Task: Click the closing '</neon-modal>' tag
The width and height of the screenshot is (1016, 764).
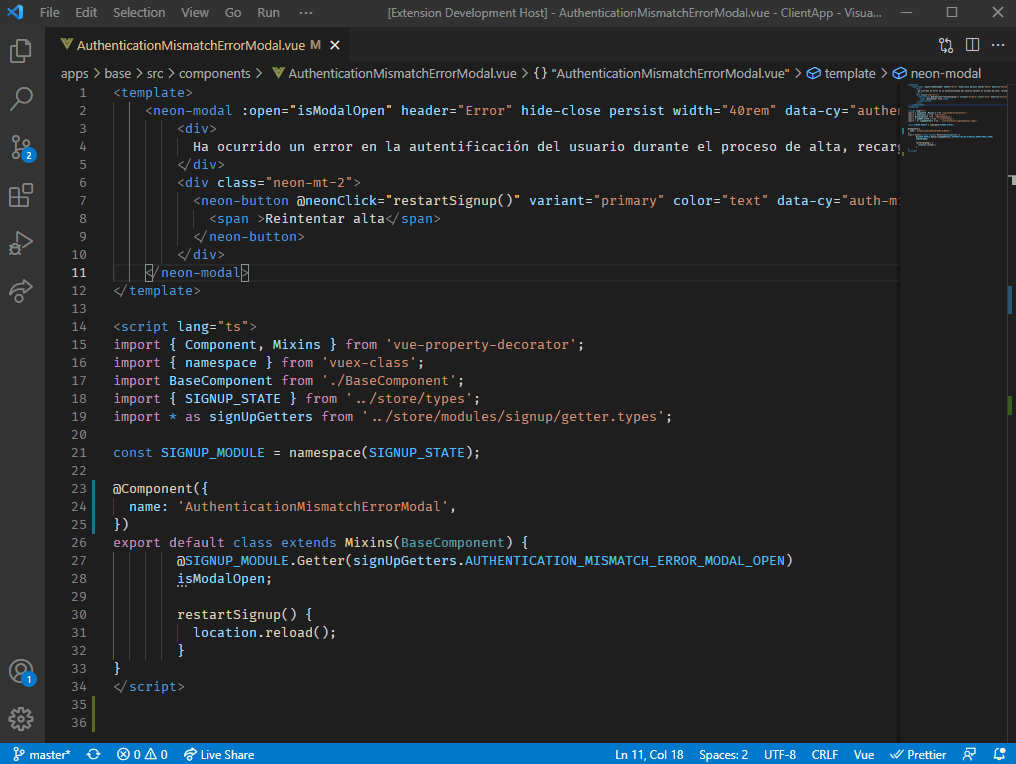Action: pyautogui.click(x=197, y=273)
